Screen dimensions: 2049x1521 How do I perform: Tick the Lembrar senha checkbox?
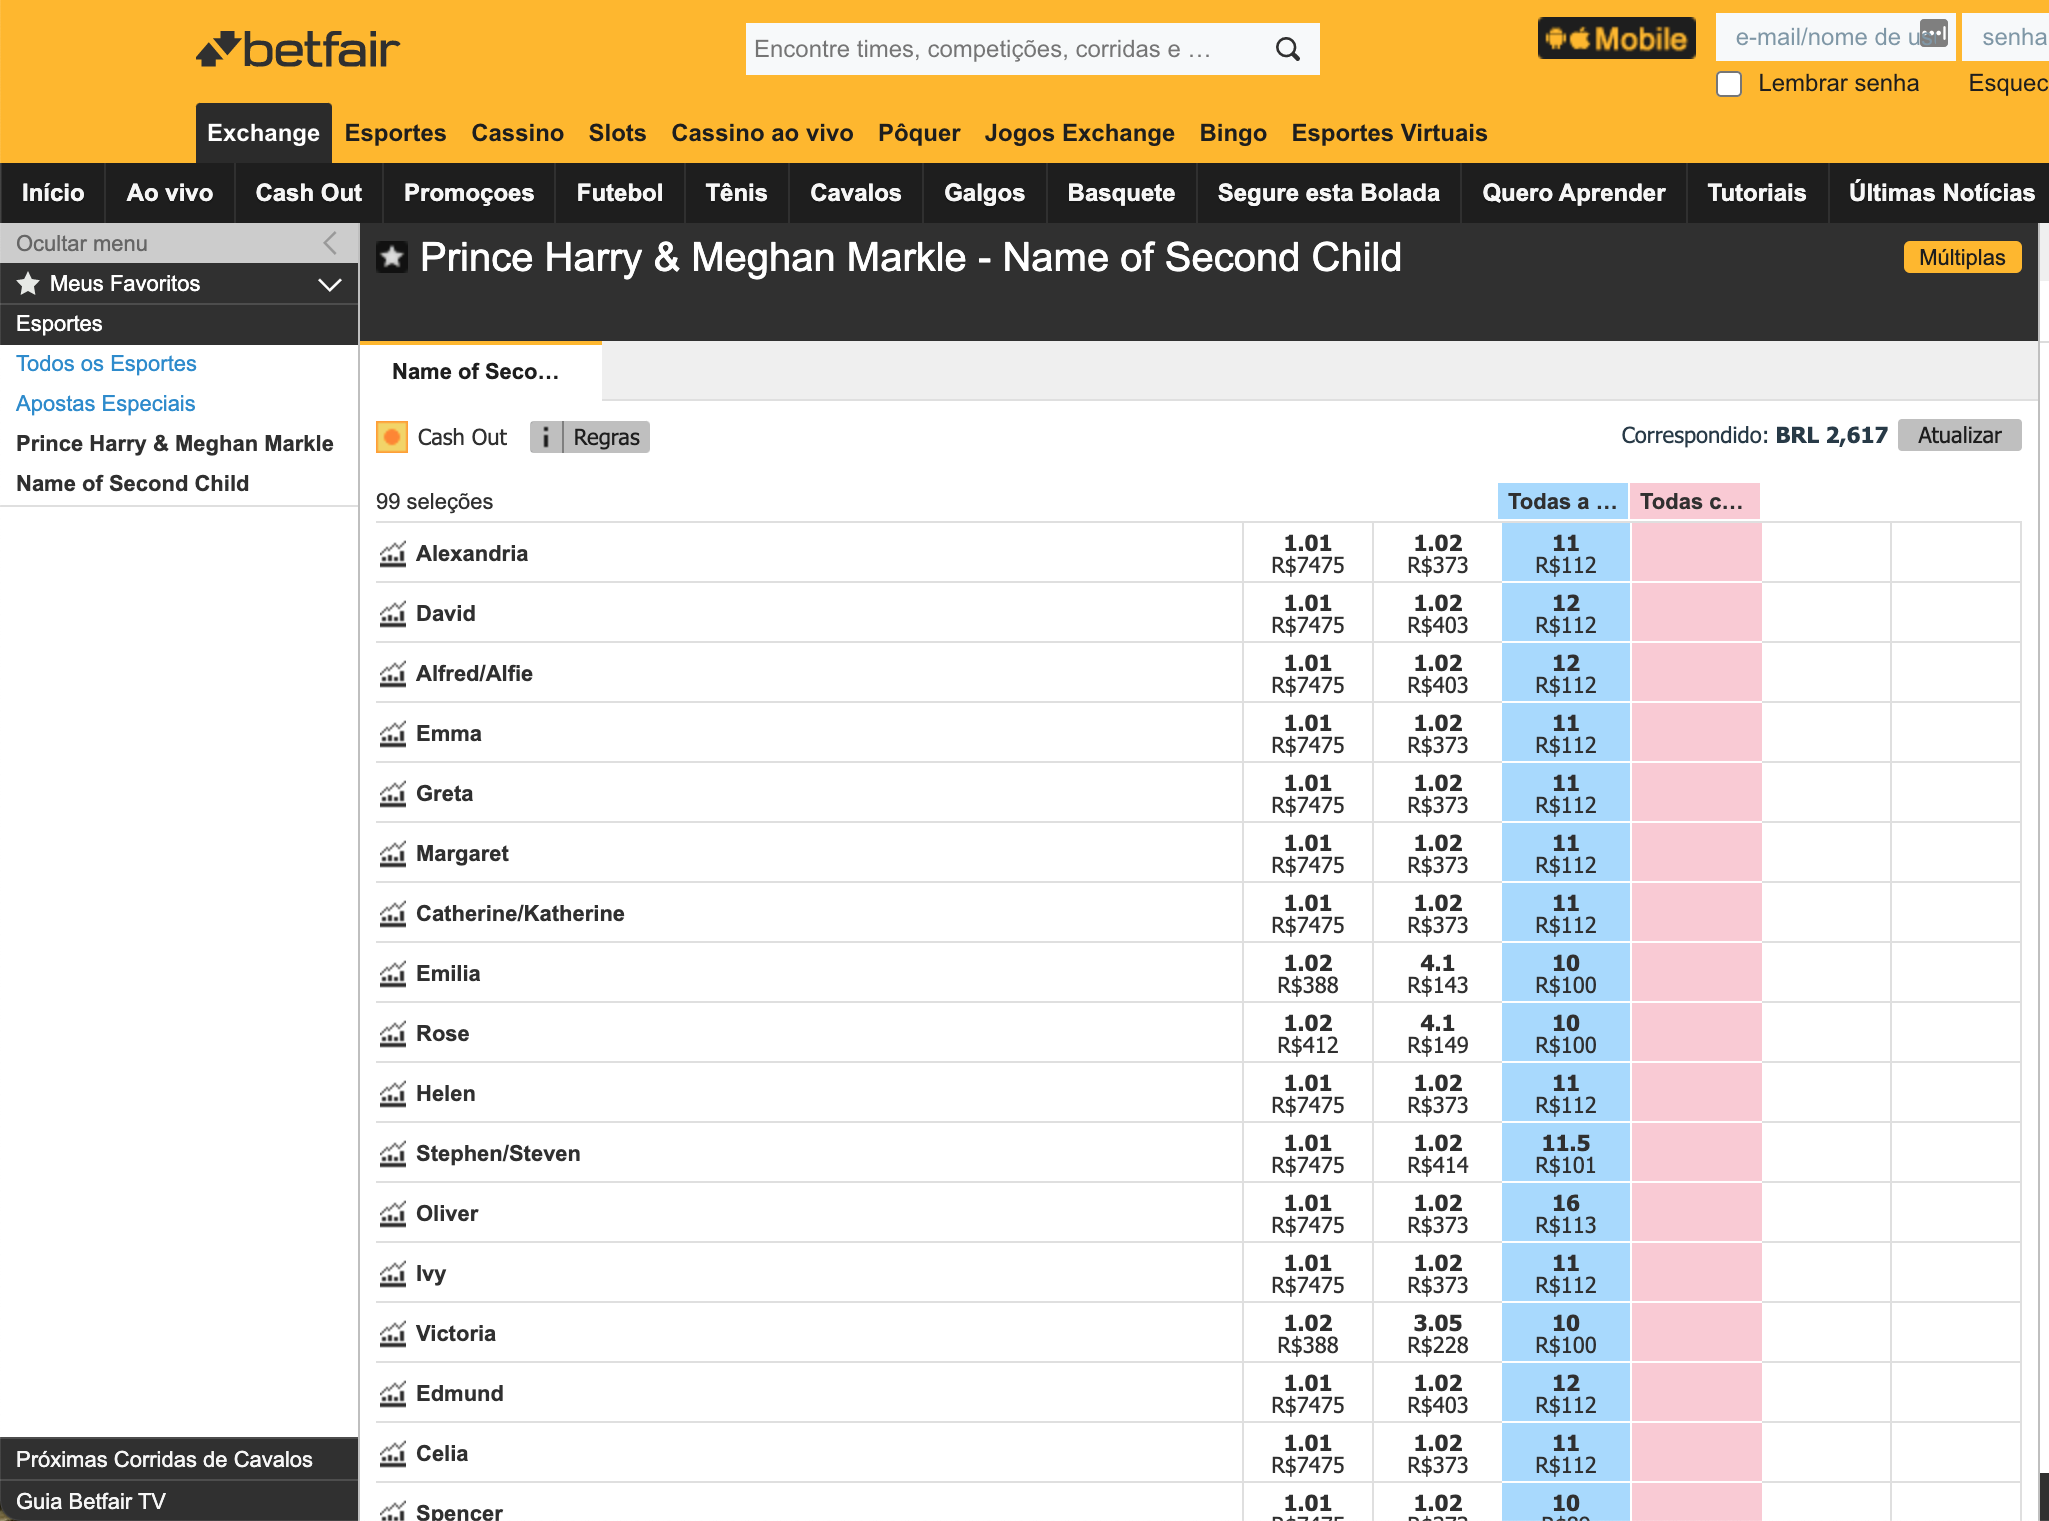pyautogui.click(x=1729, y=84)
